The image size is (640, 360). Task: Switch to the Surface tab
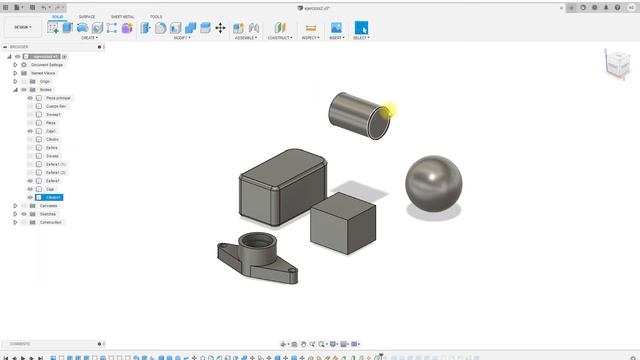[x=87, y=17]
